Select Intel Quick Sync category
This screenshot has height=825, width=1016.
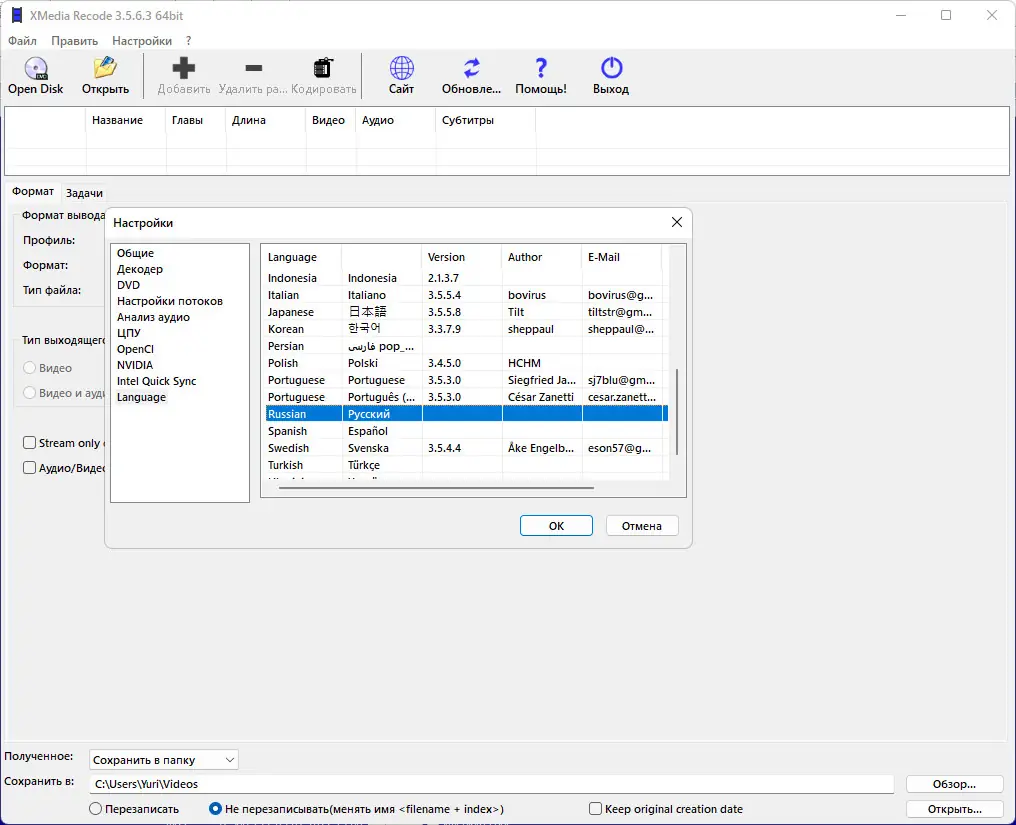156,381
